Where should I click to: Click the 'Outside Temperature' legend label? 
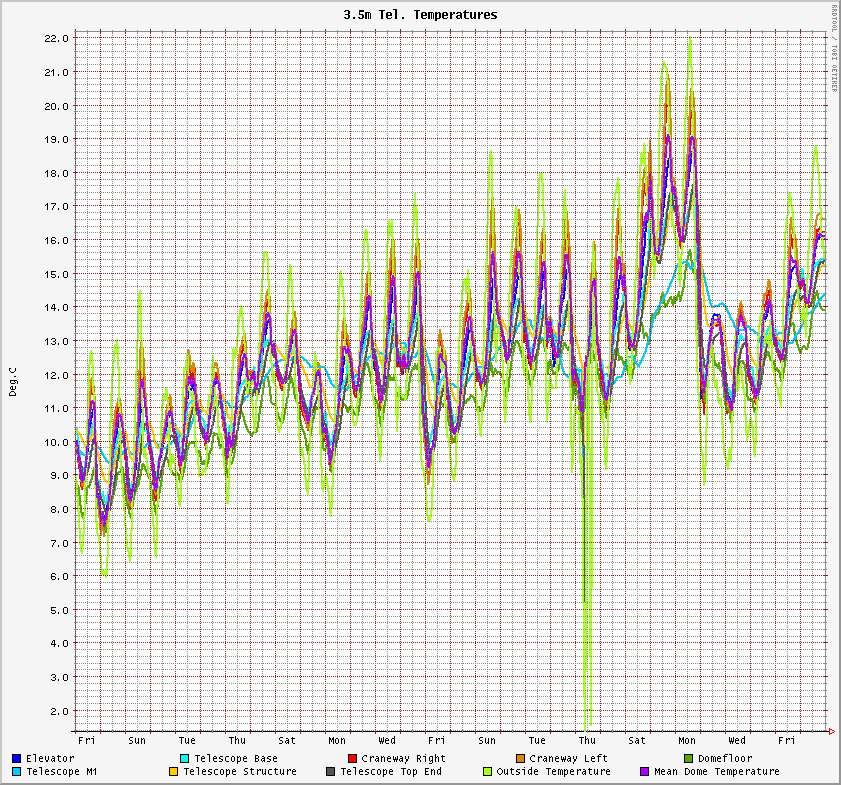553,771
